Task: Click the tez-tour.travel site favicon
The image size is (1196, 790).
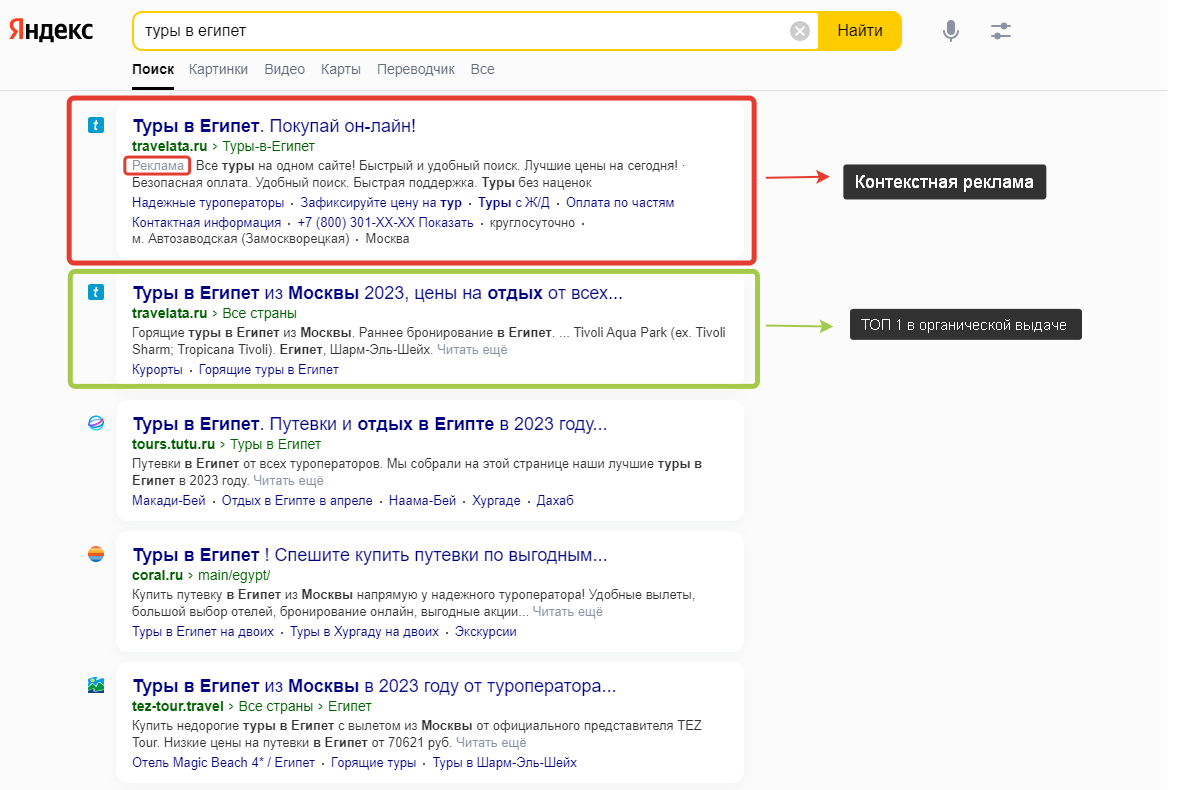Action: tap(95, 685)
